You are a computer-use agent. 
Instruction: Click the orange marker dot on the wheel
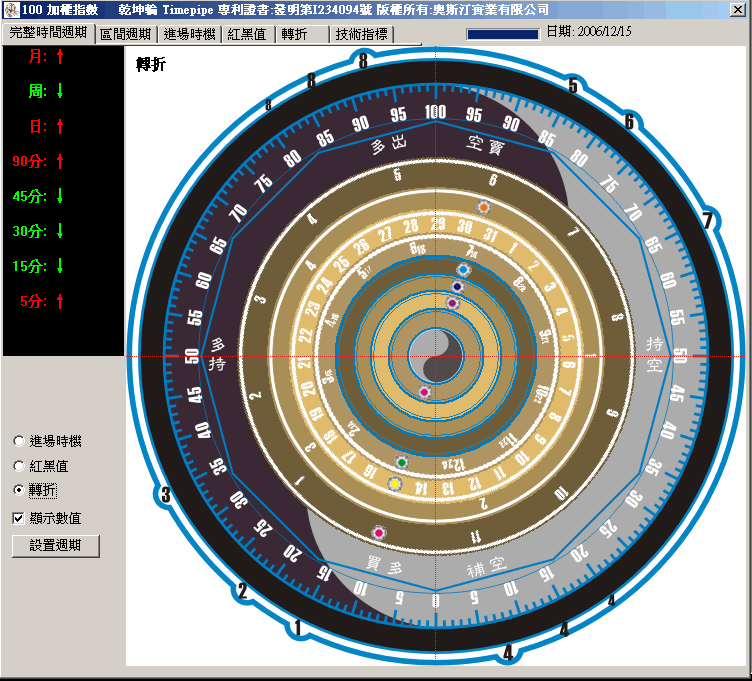pos(484,207)
